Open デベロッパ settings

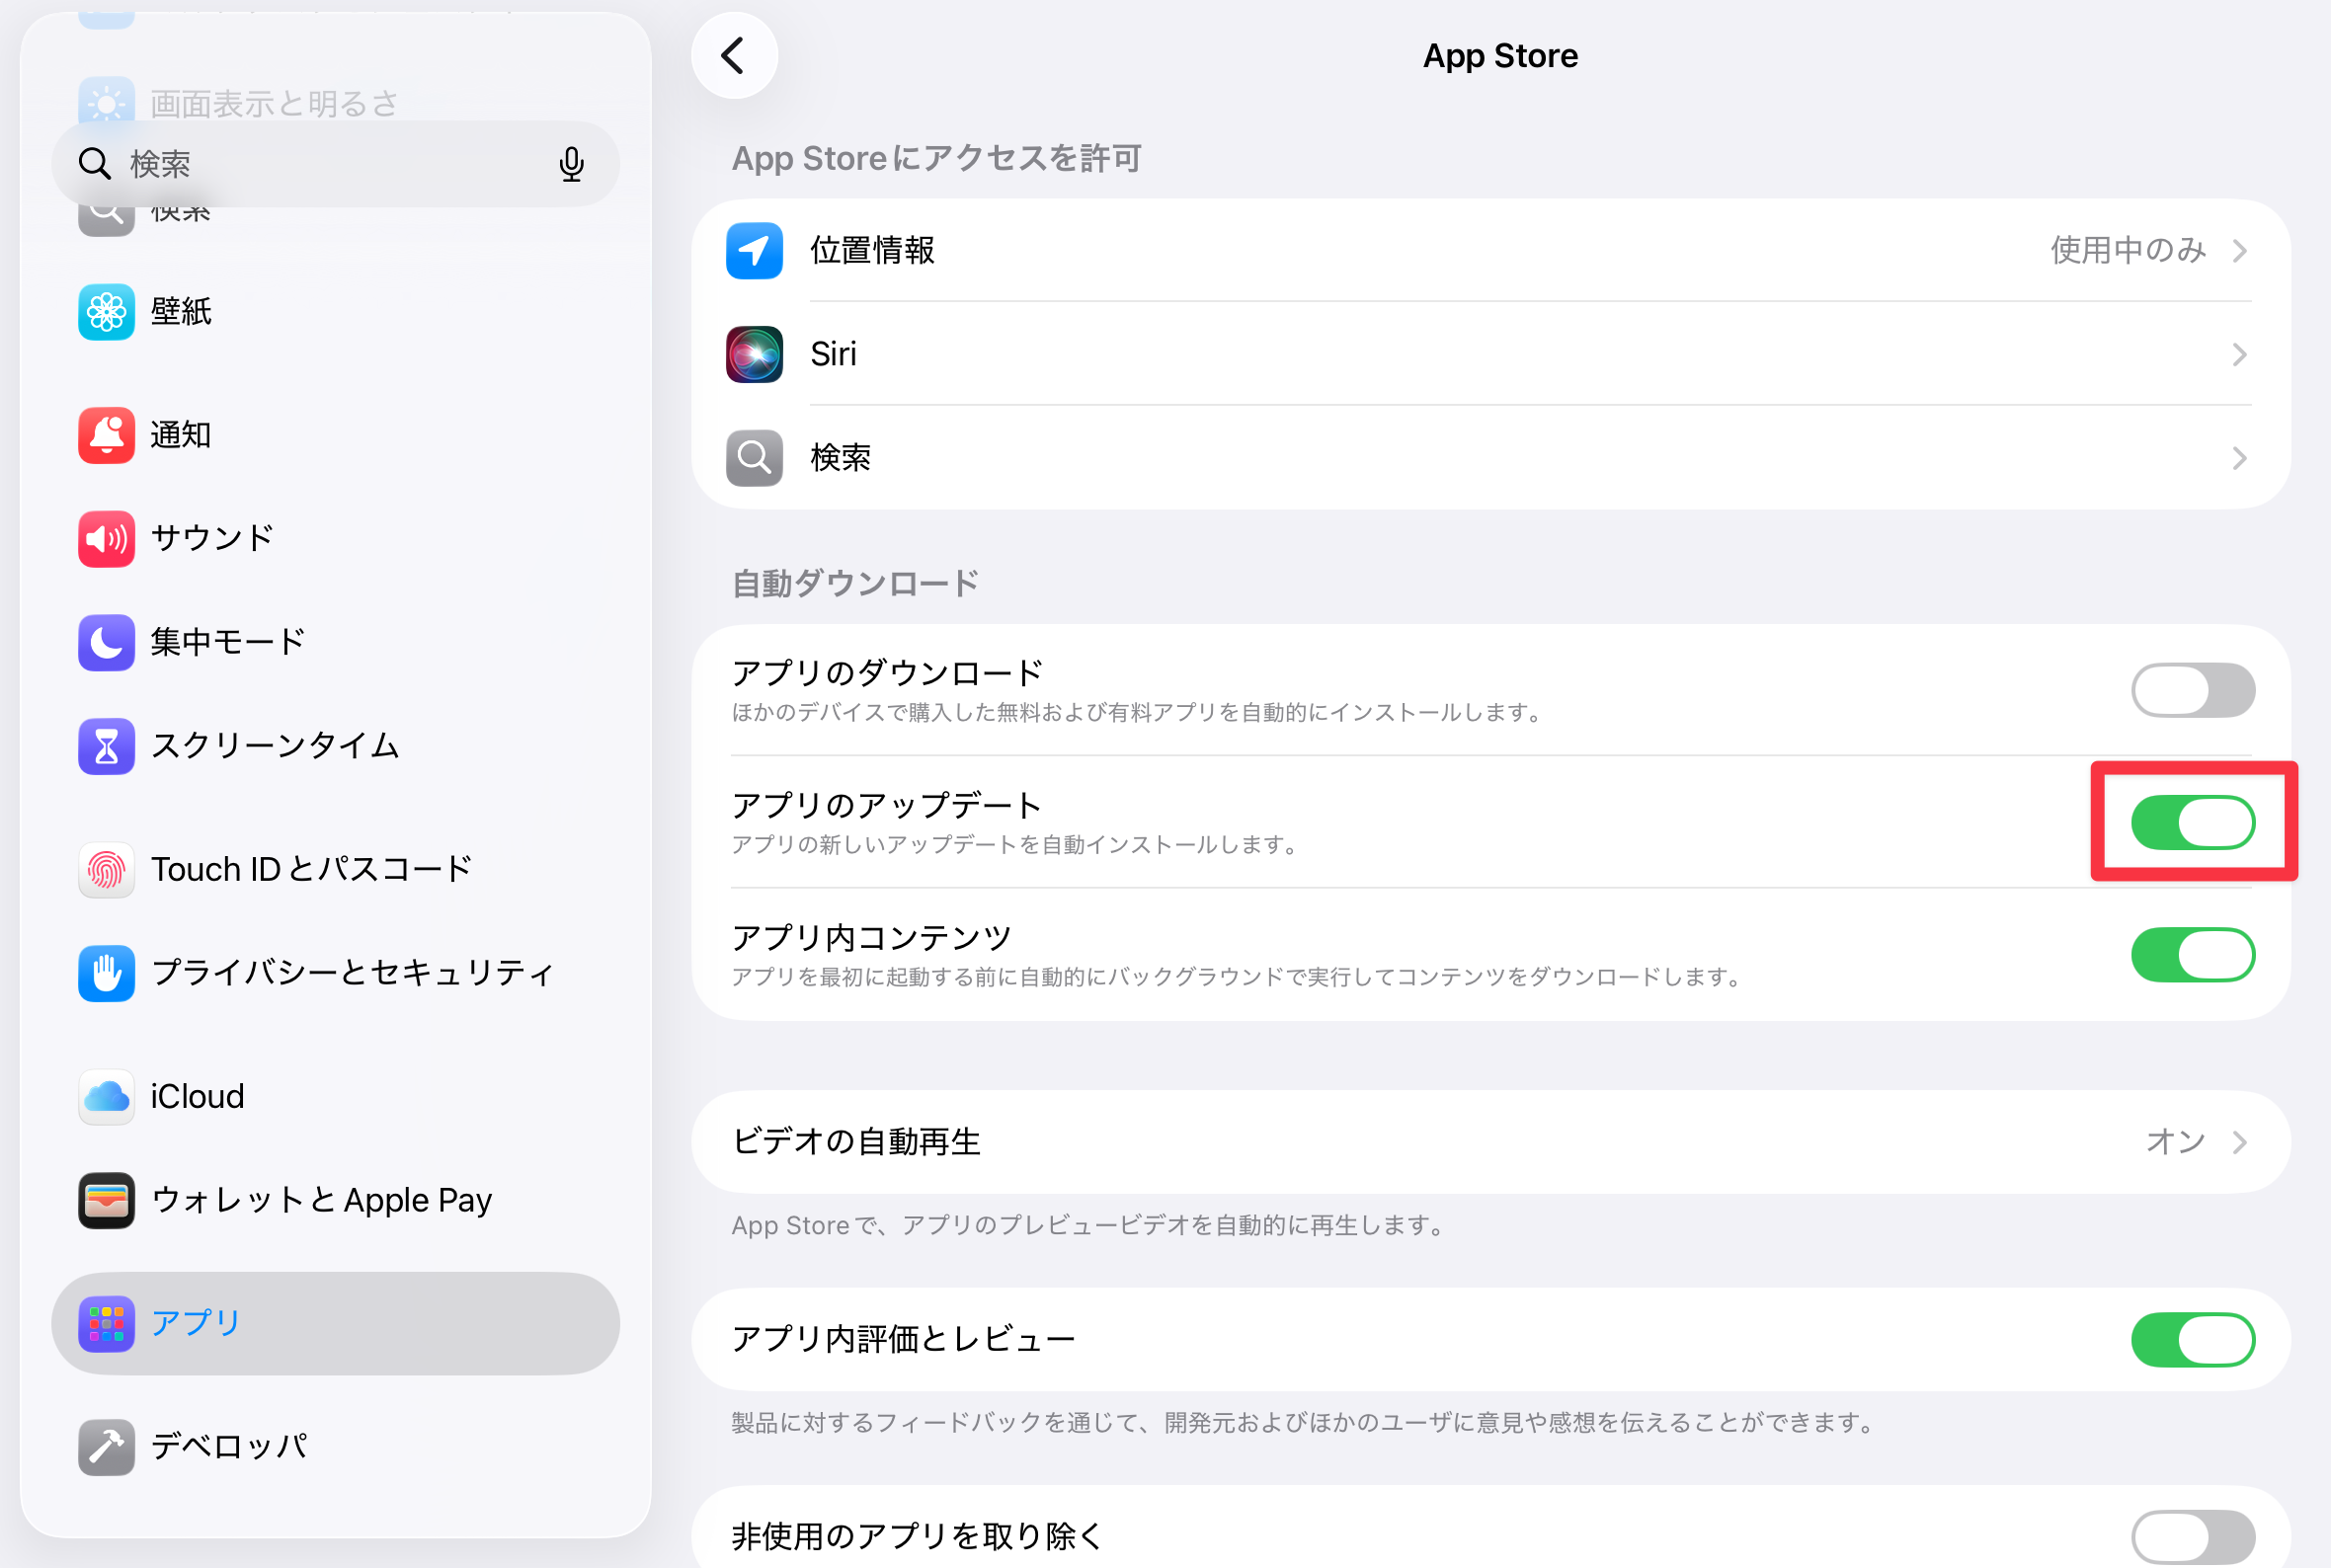(336, 1447)
